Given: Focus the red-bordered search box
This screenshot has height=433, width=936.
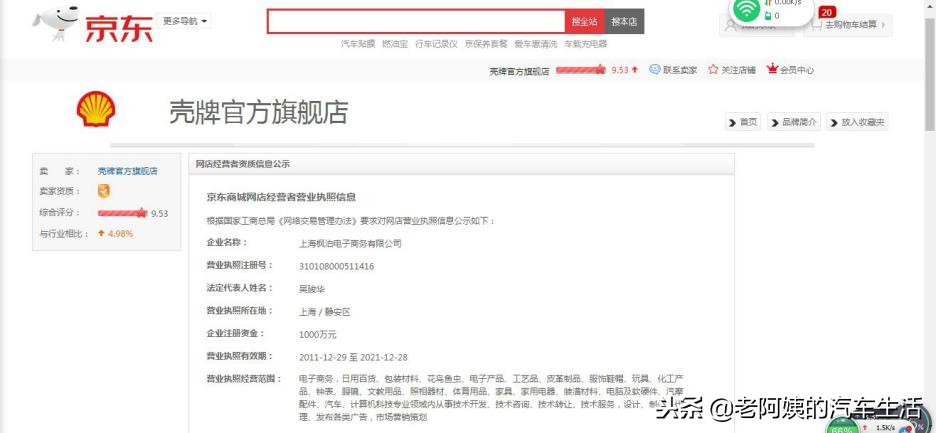Looking at the screenshot, I should [x=416, y=22].
